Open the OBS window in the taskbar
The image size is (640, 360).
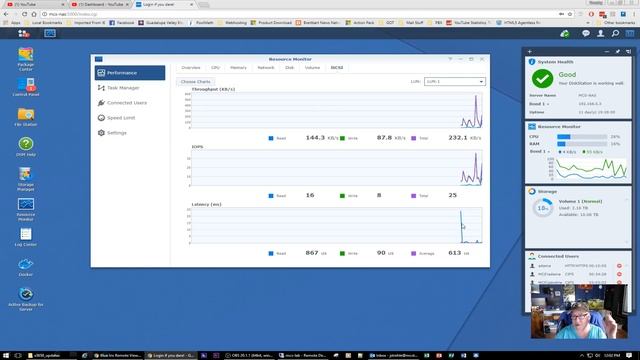point(249,356)
